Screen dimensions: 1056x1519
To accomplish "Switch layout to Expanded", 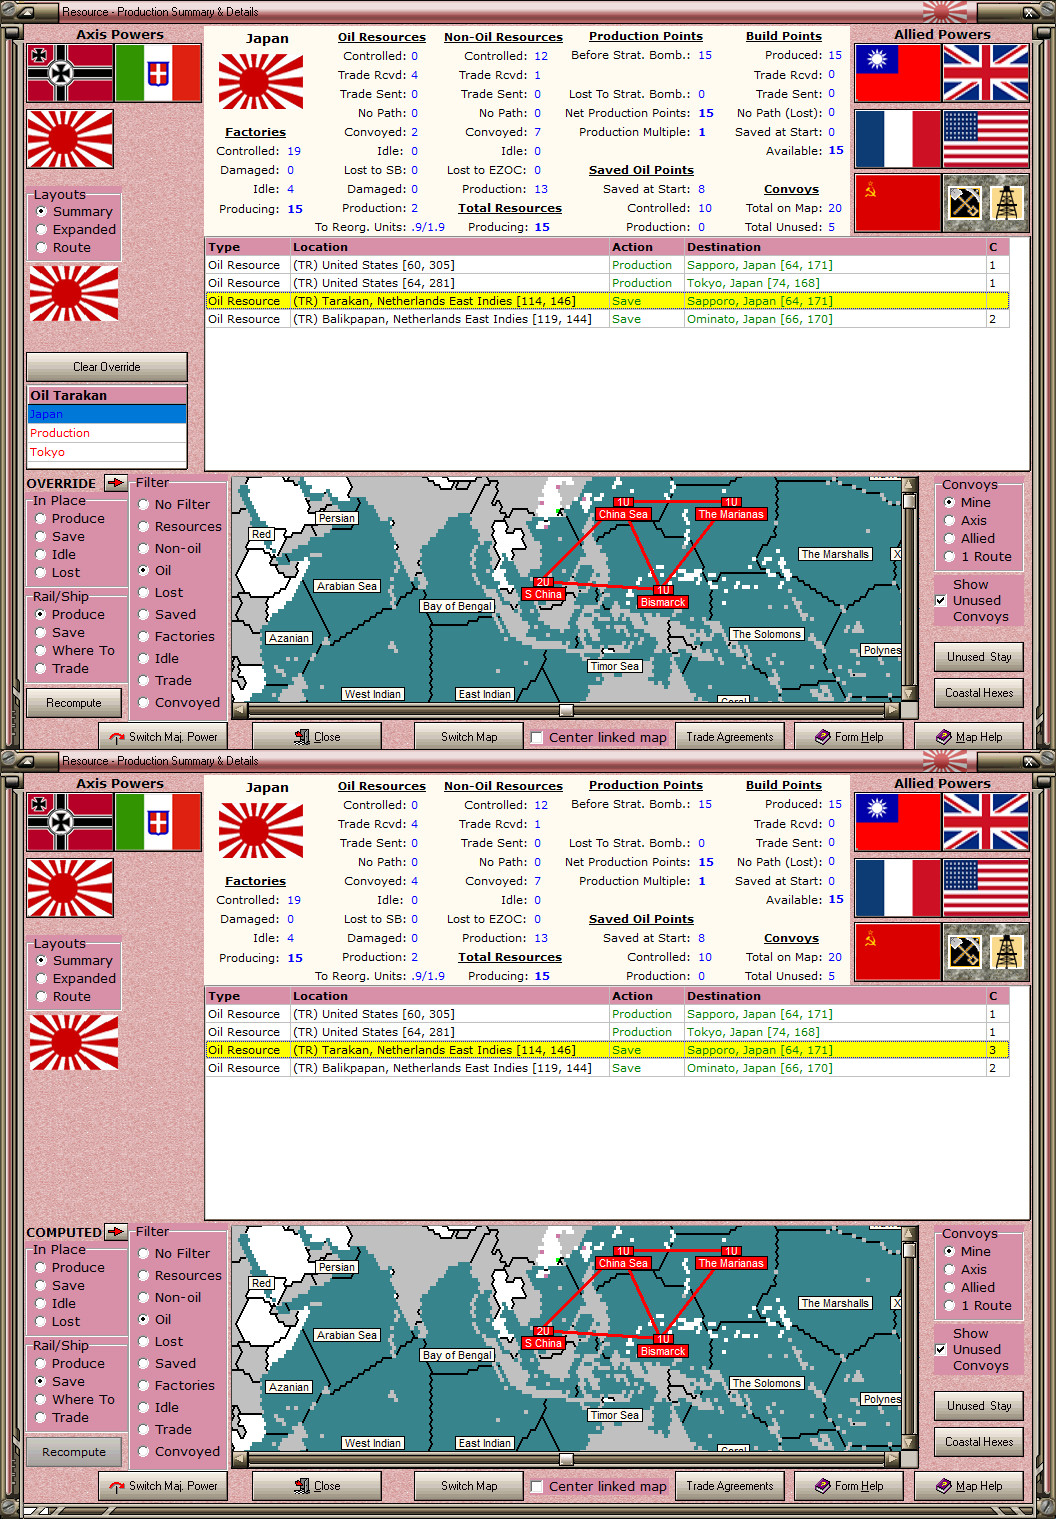I will pos(41,229).
